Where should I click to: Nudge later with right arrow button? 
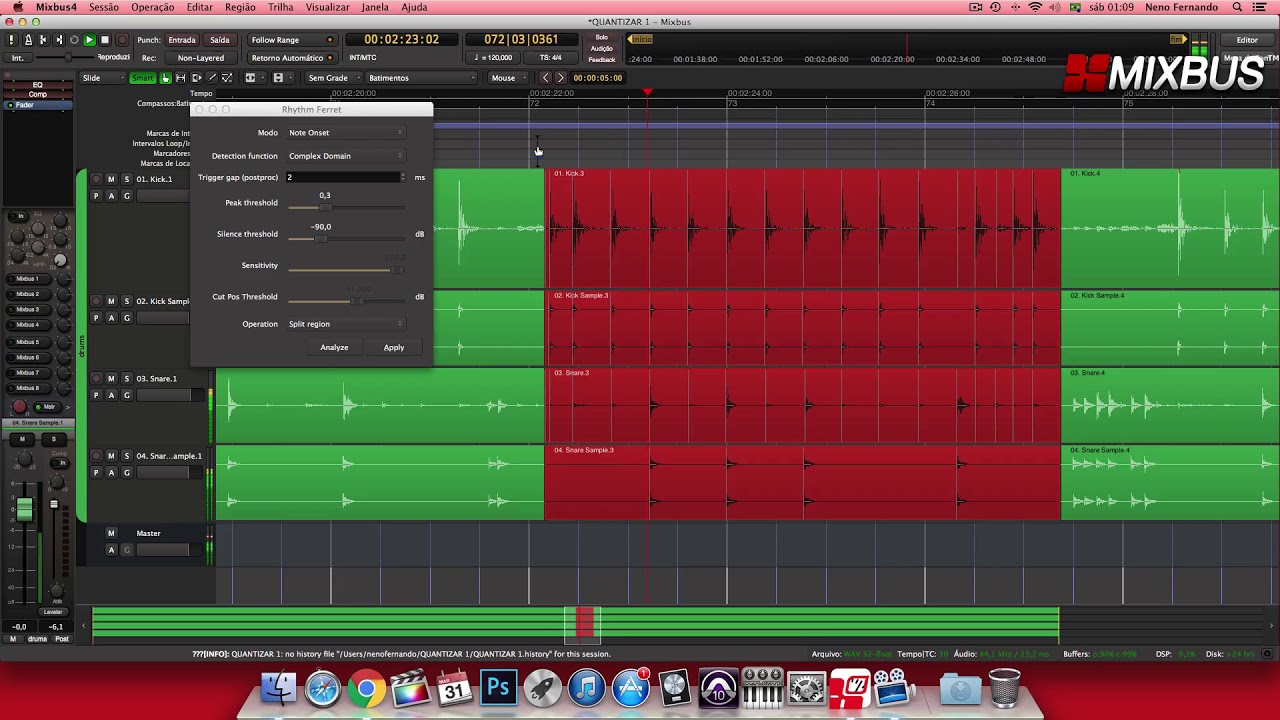pyautogui.click(x=560, y=78)
